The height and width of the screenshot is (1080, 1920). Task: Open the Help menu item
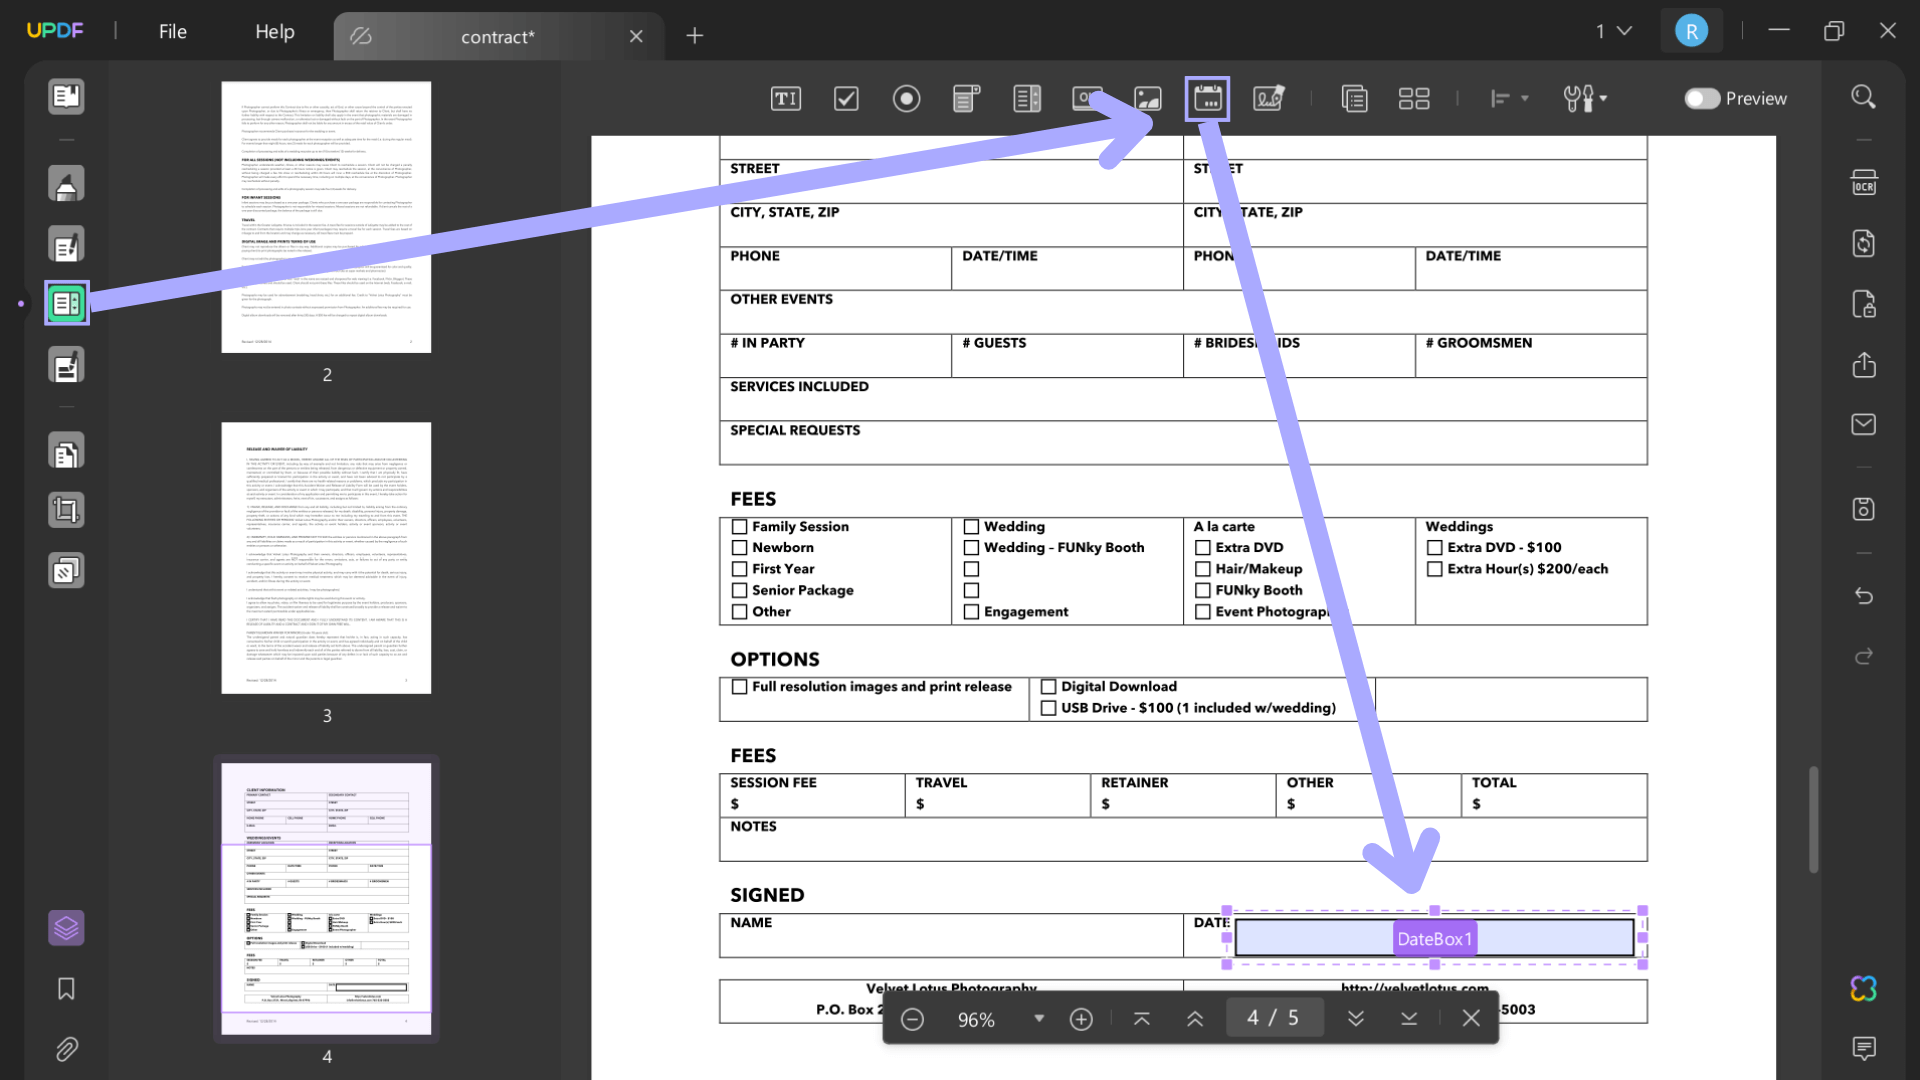tap(274, 31)
